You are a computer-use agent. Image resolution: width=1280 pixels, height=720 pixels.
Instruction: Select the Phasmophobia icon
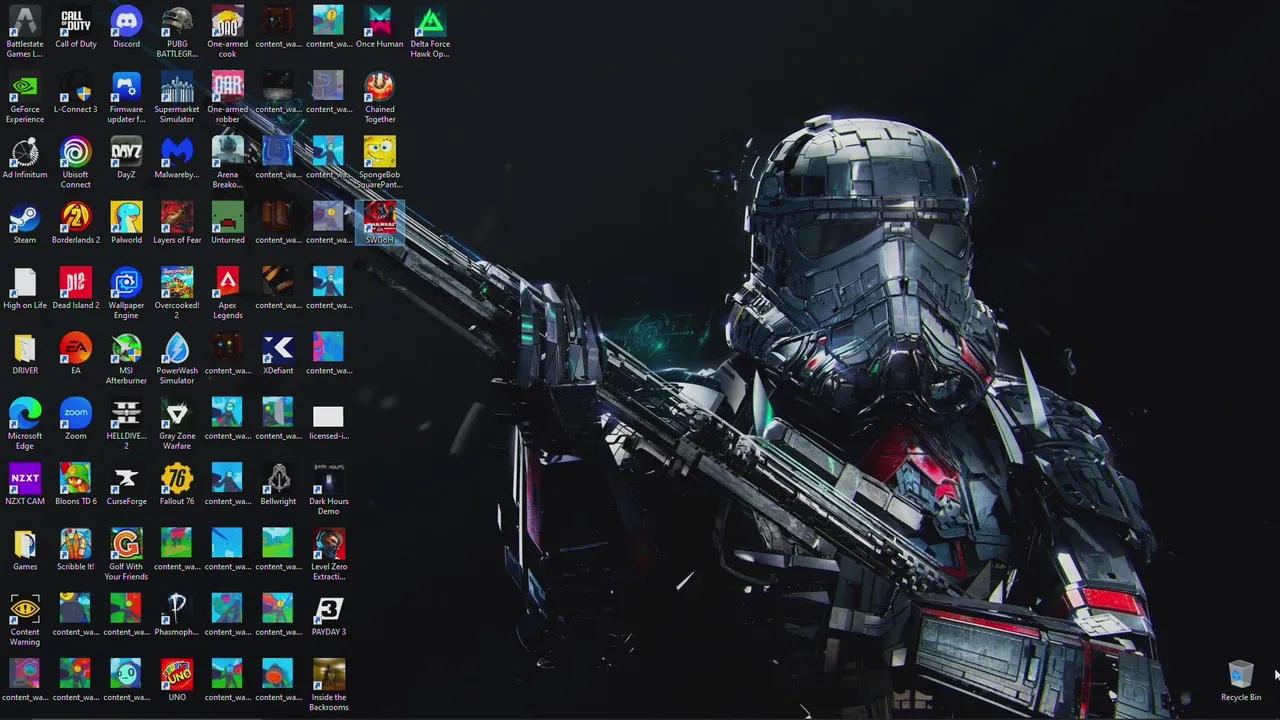click(177, 615)
